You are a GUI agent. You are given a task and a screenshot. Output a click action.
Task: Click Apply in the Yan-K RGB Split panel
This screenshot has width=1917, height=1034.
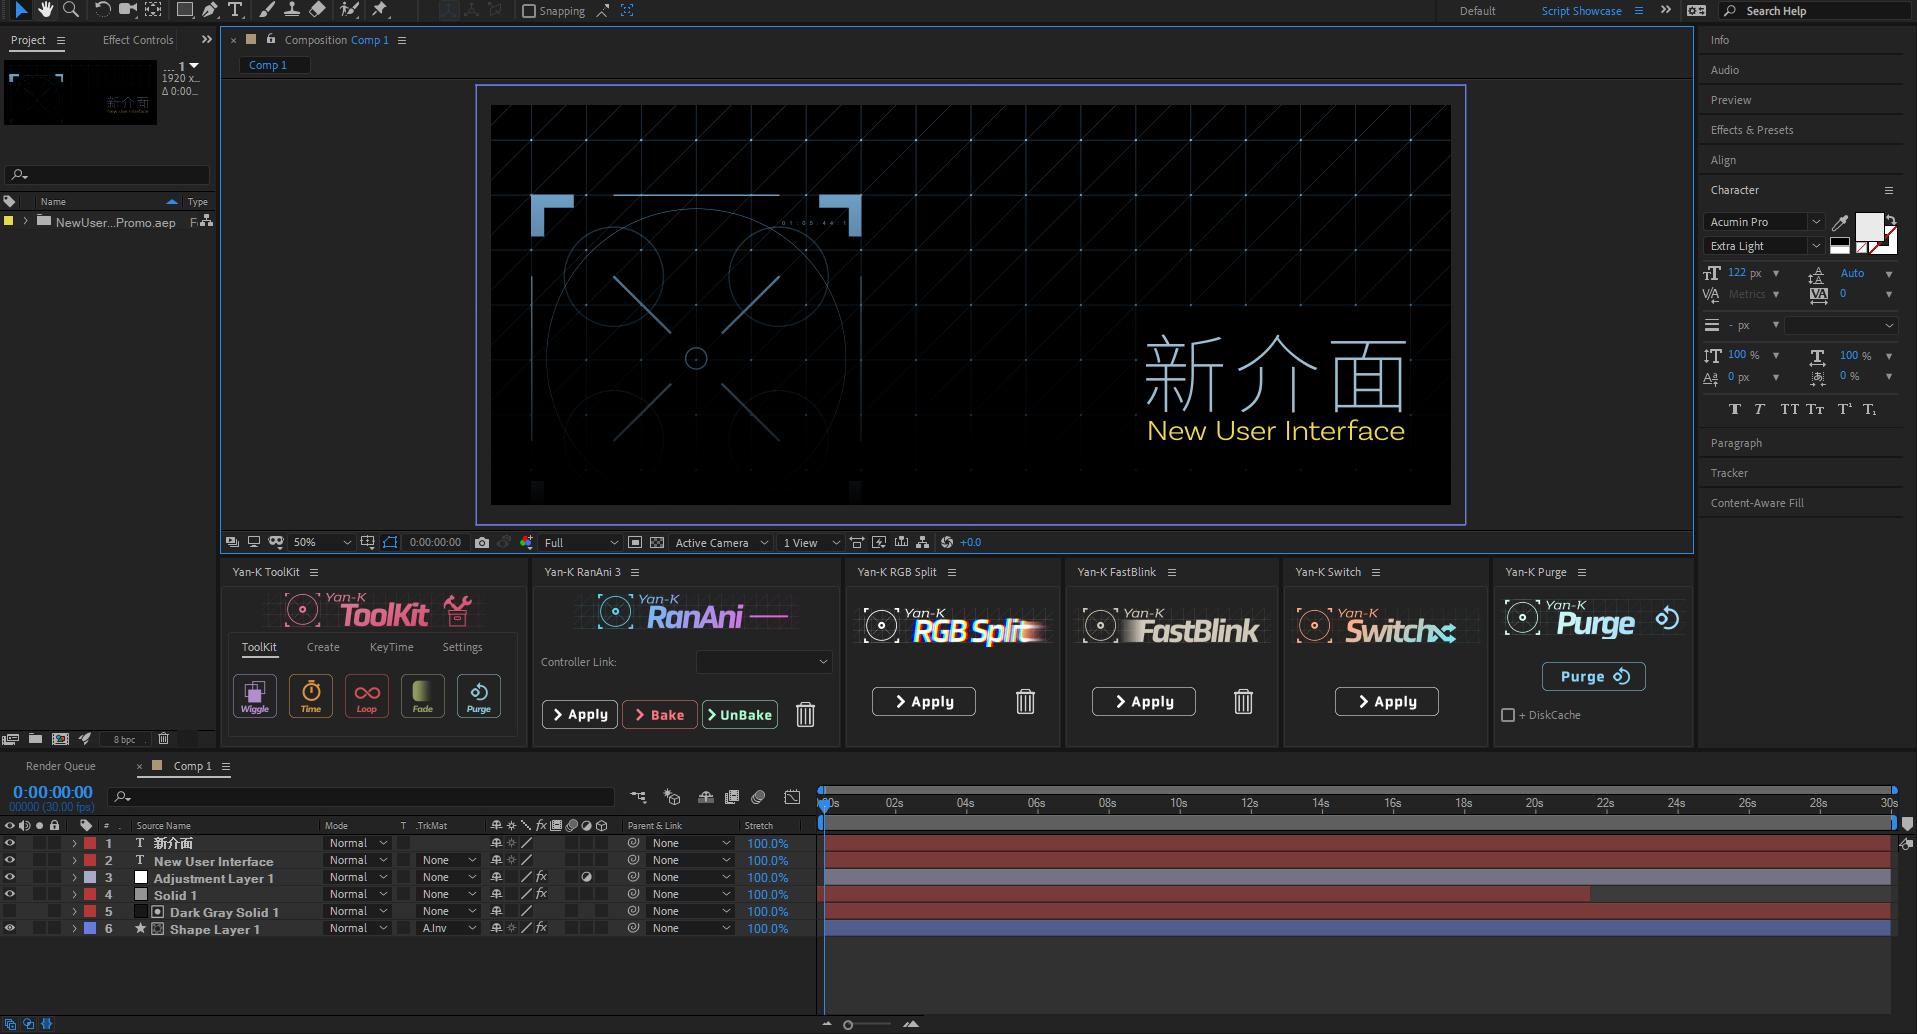point(924,702)
